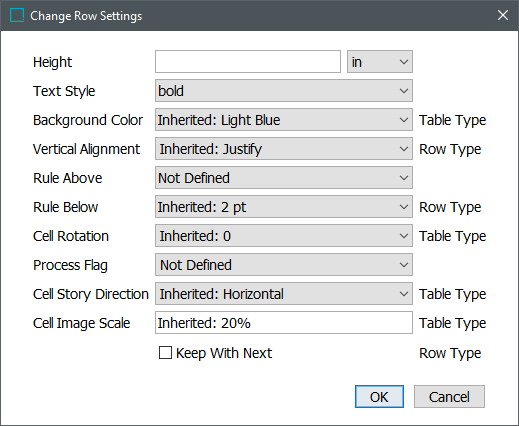
Task: Close the Change Row Settings dialog
Action: pyautogui.click(x=503, y=15)
